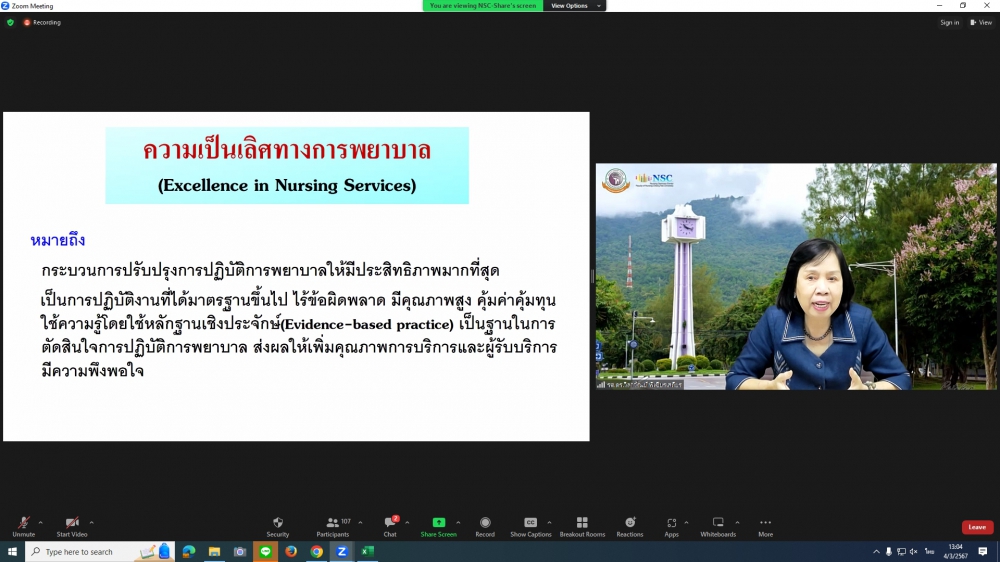Start Video using the camera icon
Viewport: 1000px width, 562px height.
[x=71, y=524]
